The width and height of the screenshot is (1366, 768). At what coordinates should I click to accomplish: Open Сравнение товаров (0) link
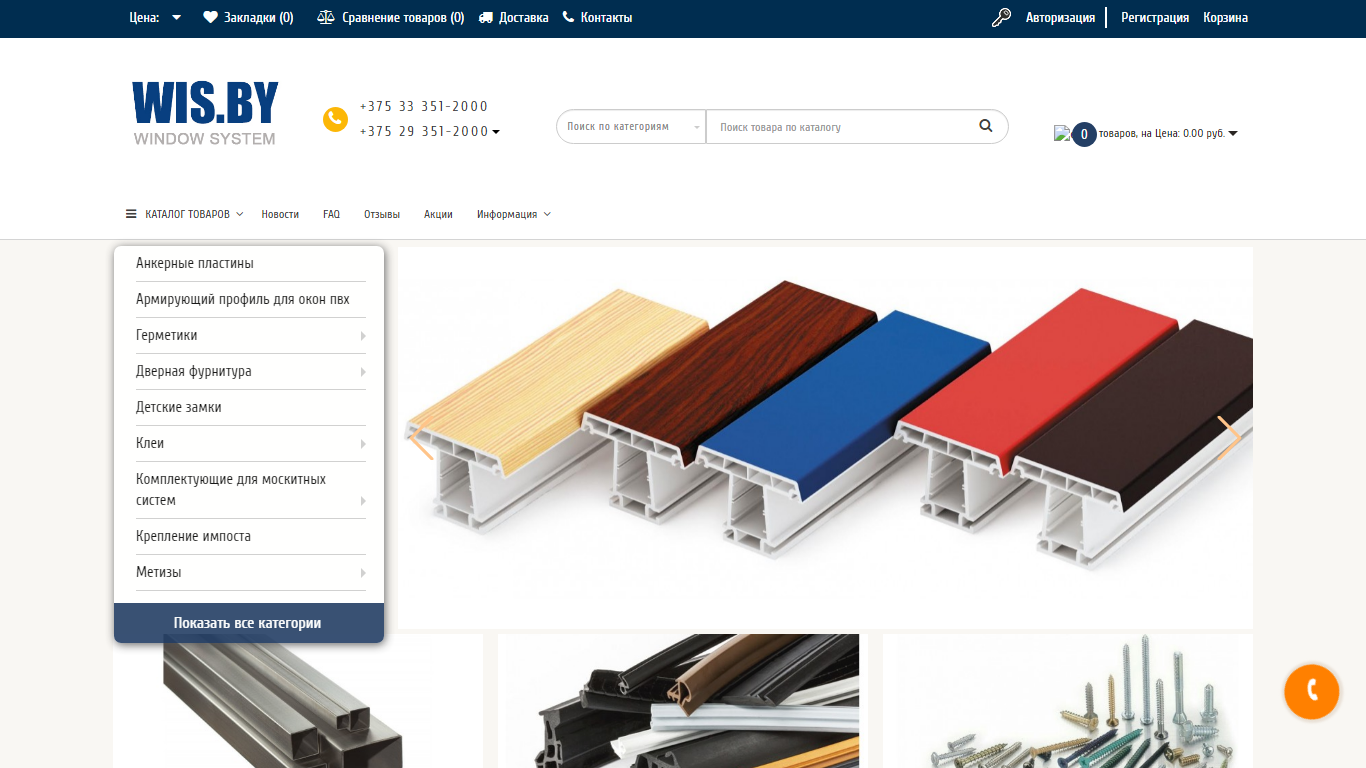click(x=403, y=17)
